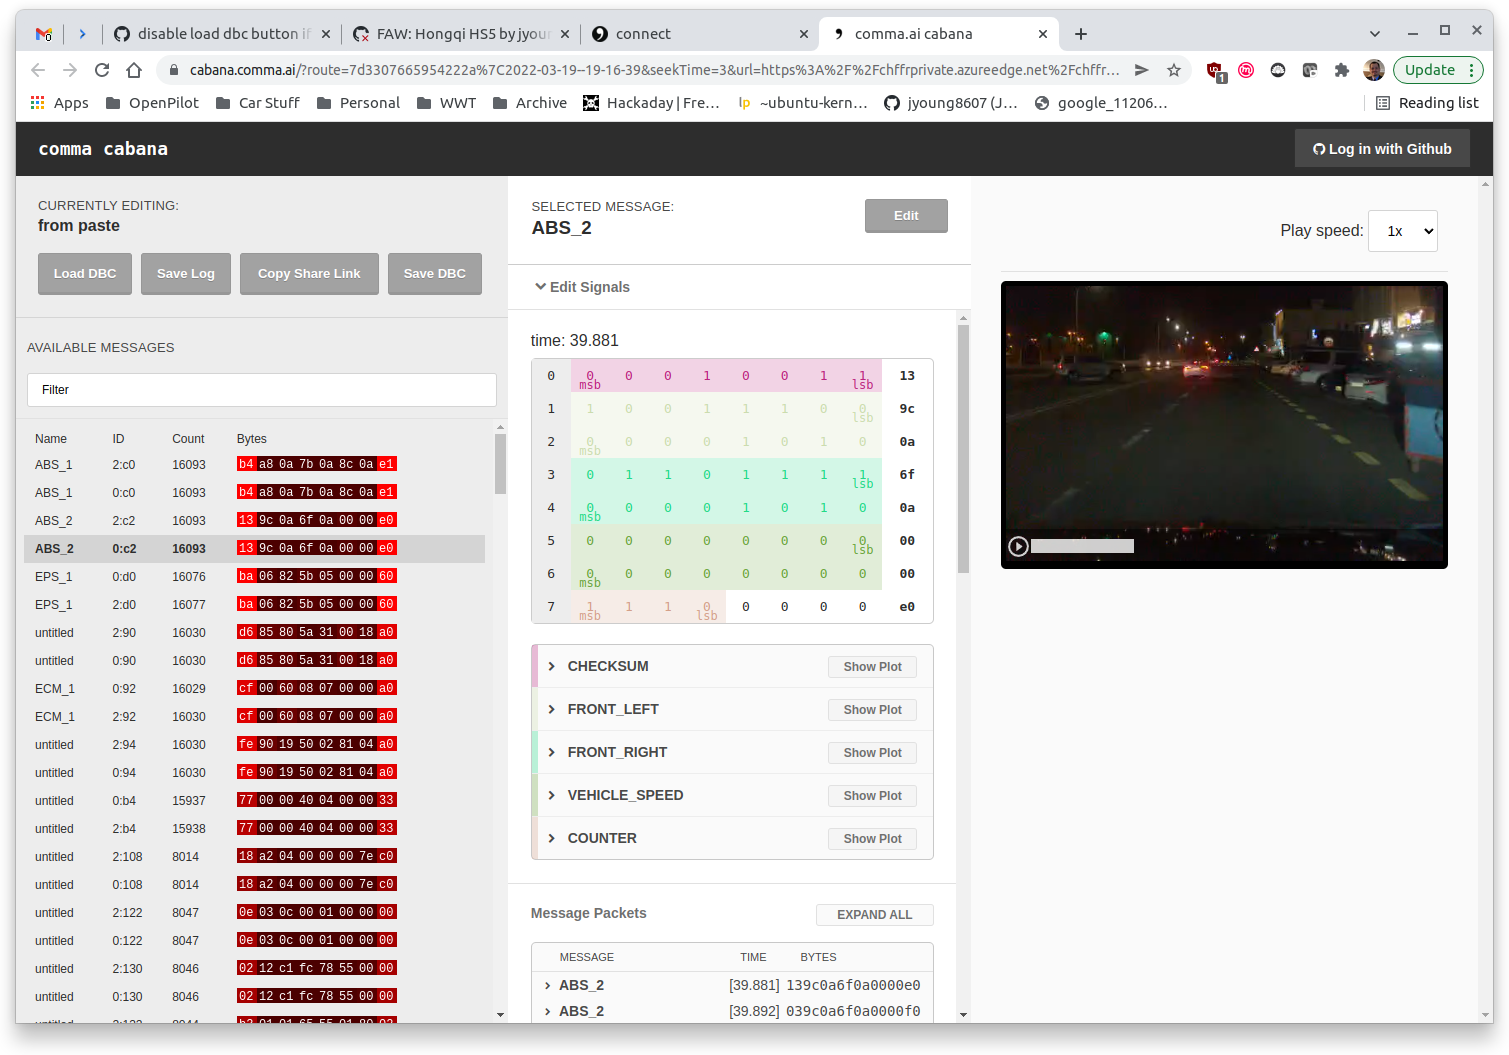This screenshot has width=1509, height=1055.
Task: Click the browser Home icon
Action: (x=134, y=70)
